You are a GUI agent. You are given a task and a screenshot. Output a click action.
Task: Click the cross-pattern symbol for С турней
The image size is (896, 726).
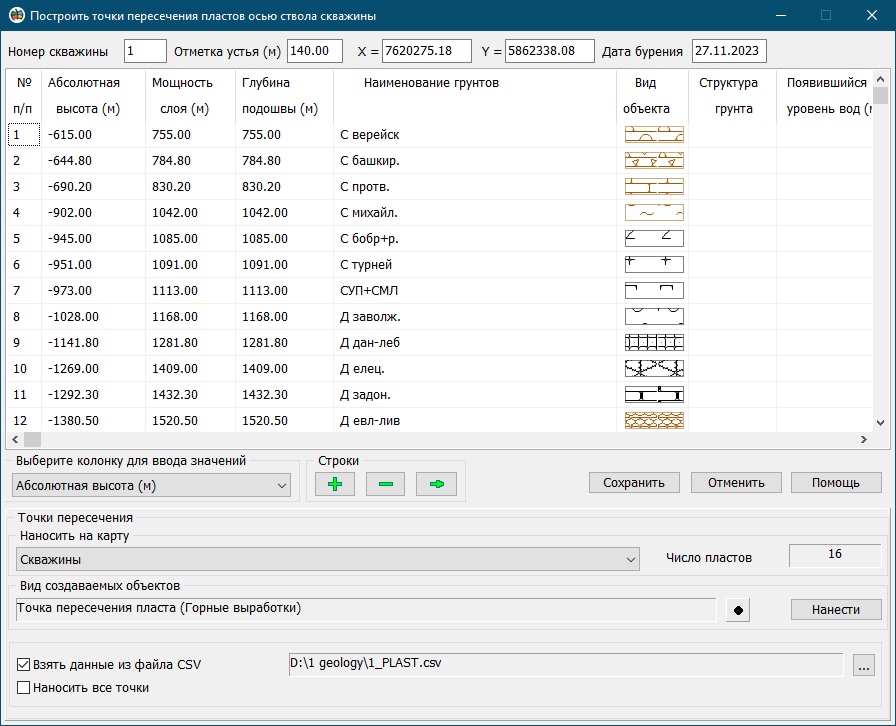point(654,264)
